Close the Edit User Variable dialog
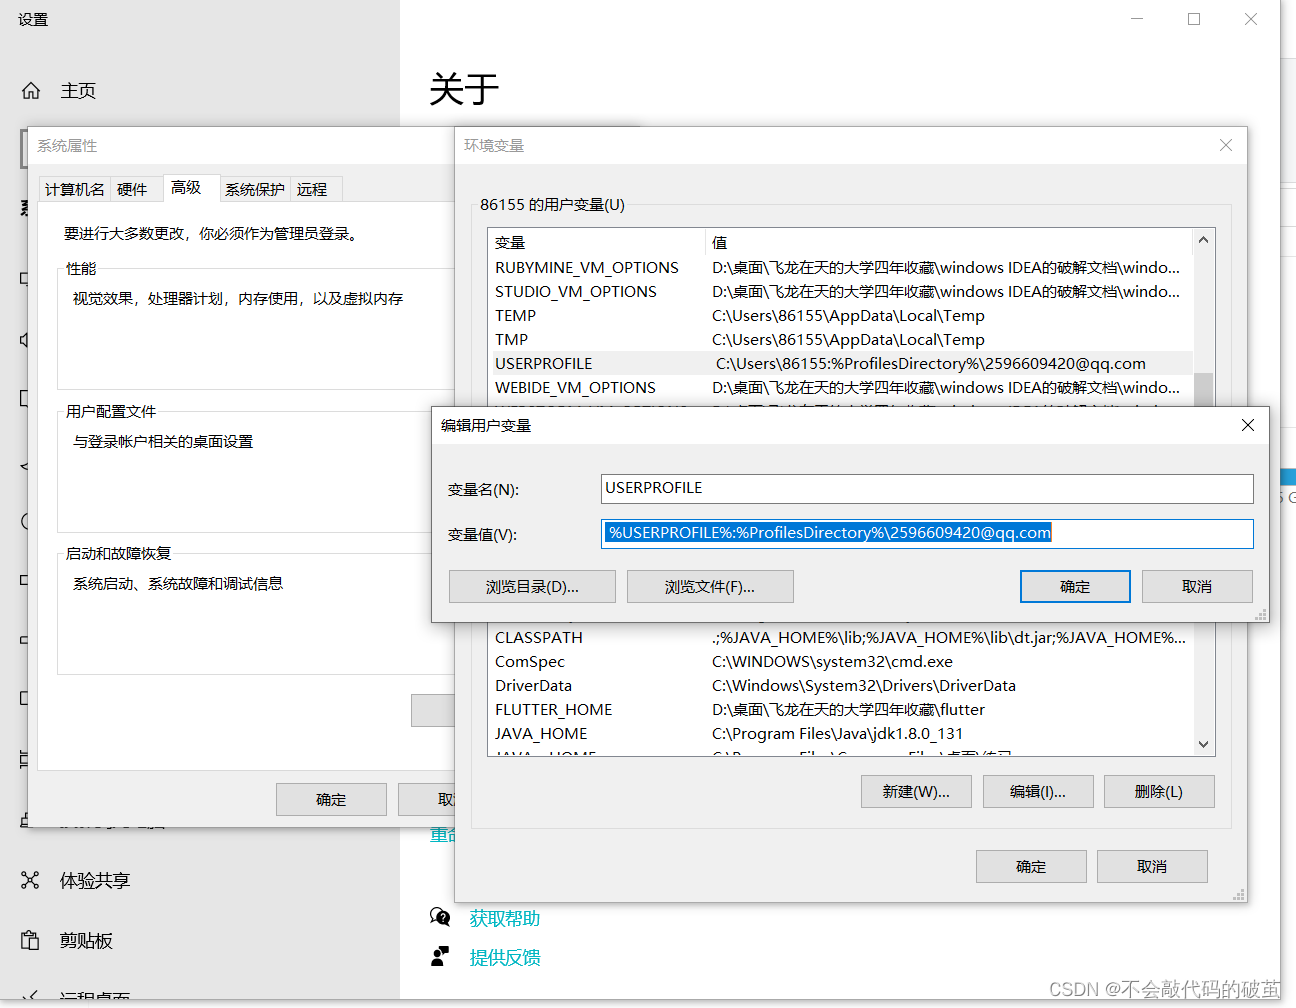Image resolution: width=1296 pixels, height=1008 pixels. [x=1247, y=425]
